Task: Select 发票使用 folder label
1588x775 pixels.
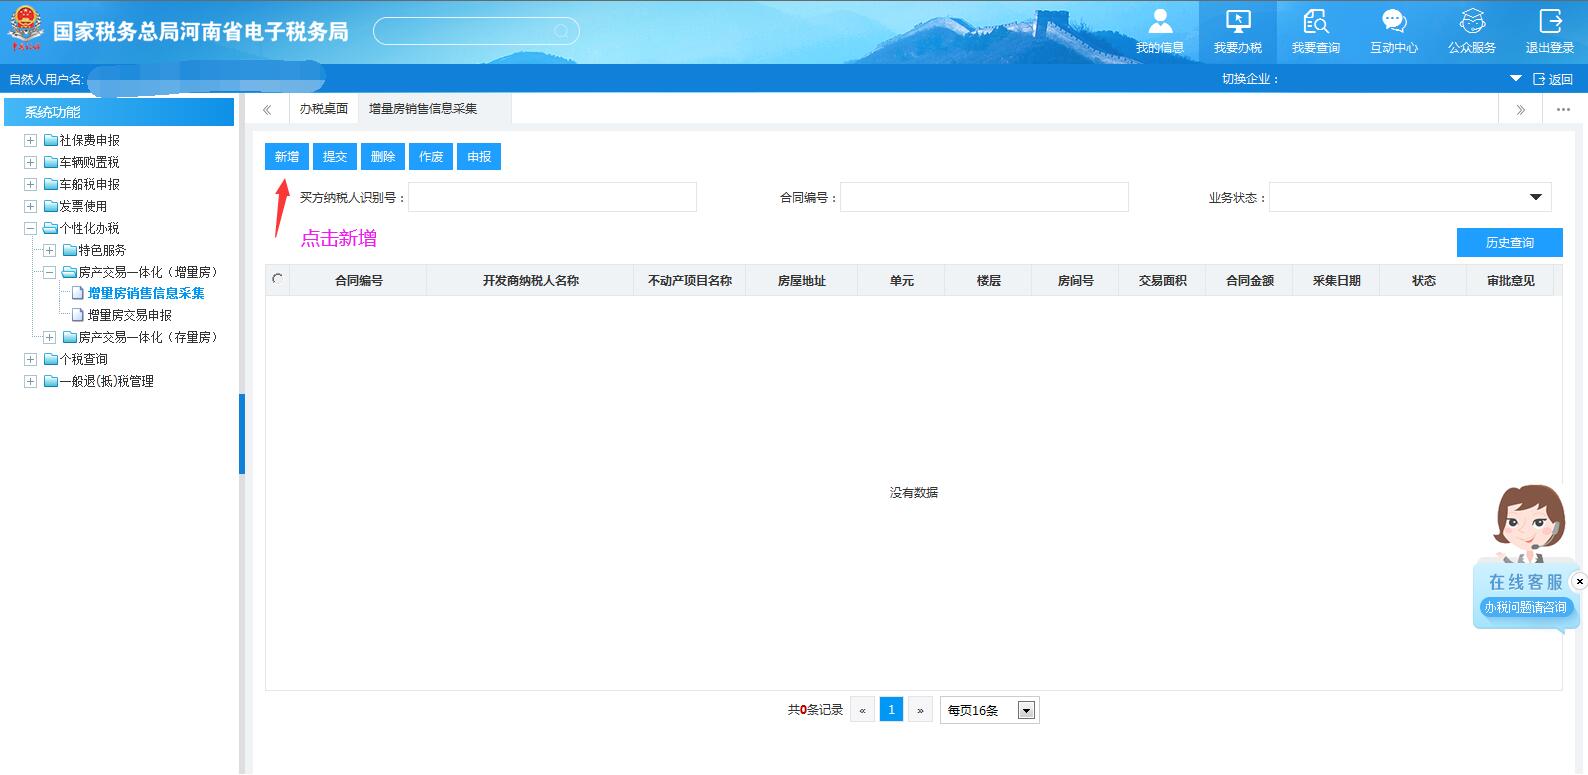Action: pyautogui.click(x=83, y=207)
